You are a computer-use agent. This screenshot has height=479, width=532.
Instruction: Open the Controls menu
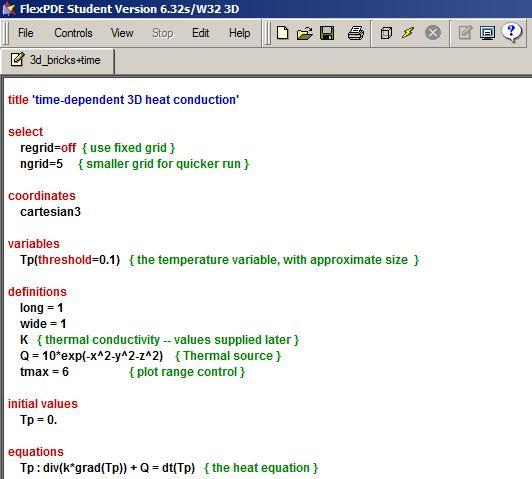[x=73, y=33]
